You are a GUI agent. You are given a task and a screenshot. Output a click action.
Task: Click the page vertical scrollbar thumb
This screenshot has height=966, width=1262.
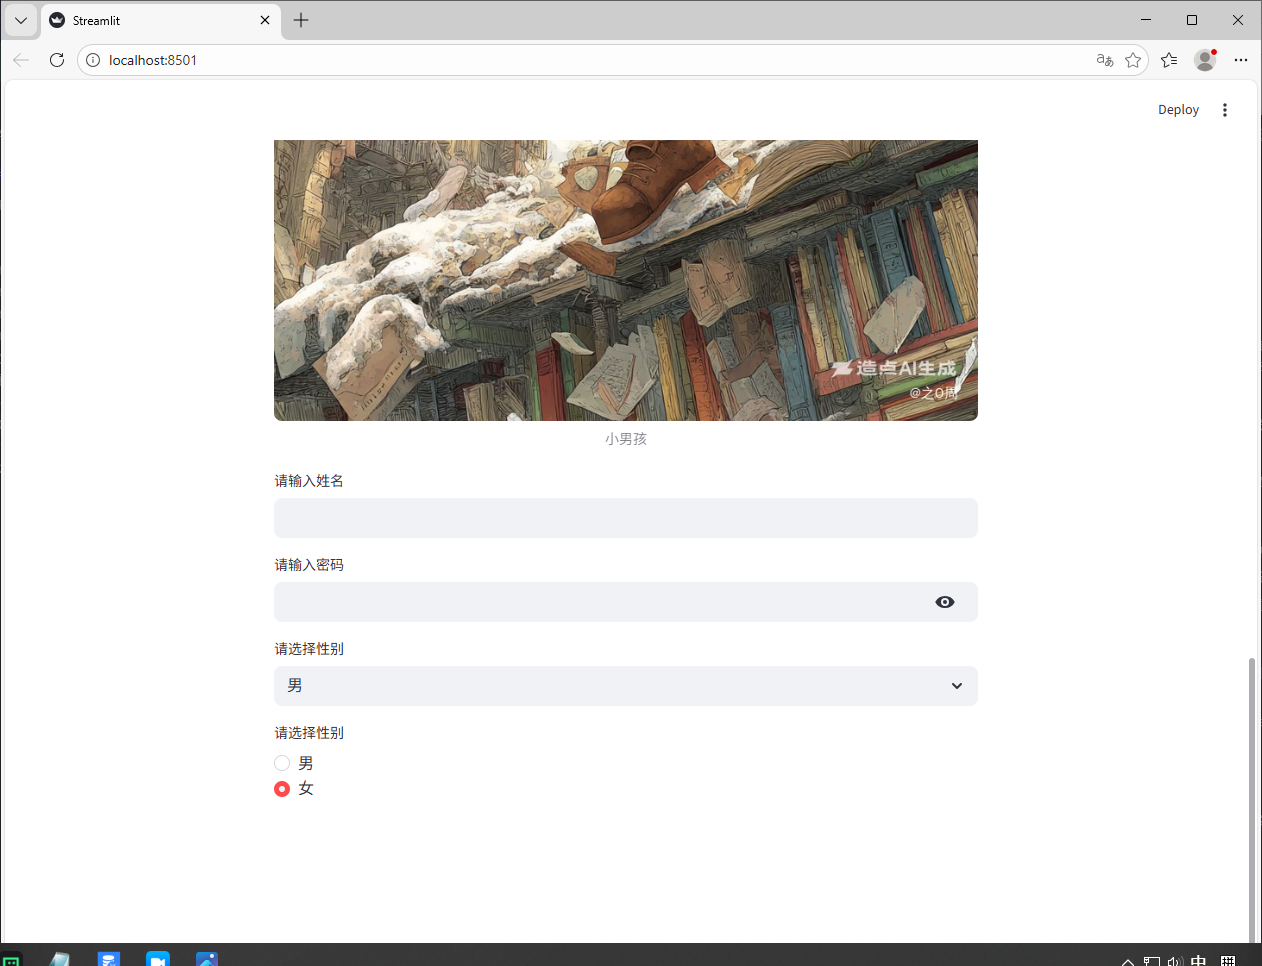click(1252, 798)
